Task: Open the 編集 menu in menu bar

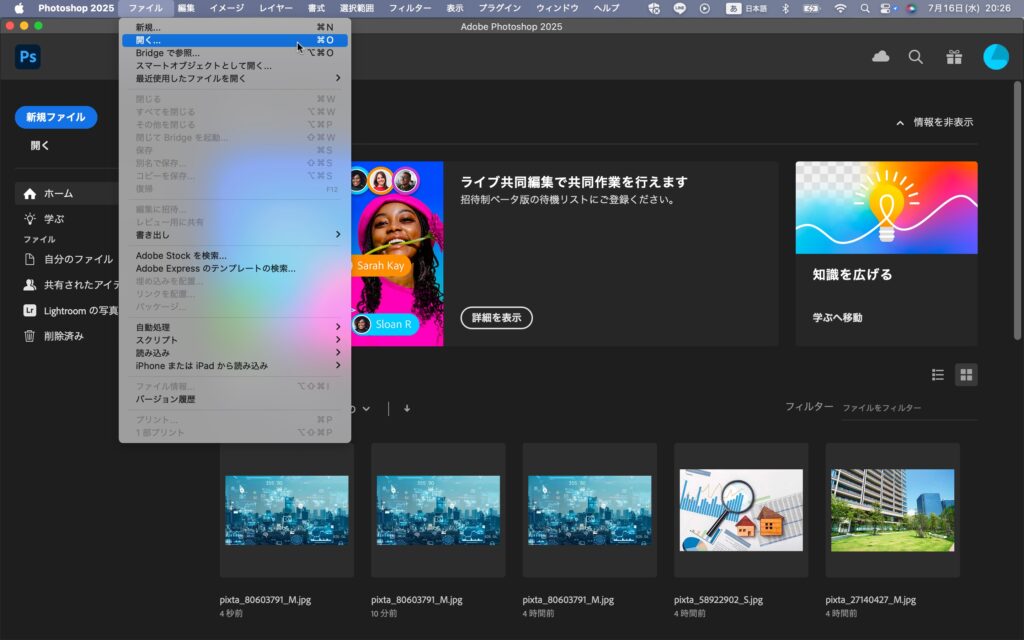Action: click(x=186, y=8)
